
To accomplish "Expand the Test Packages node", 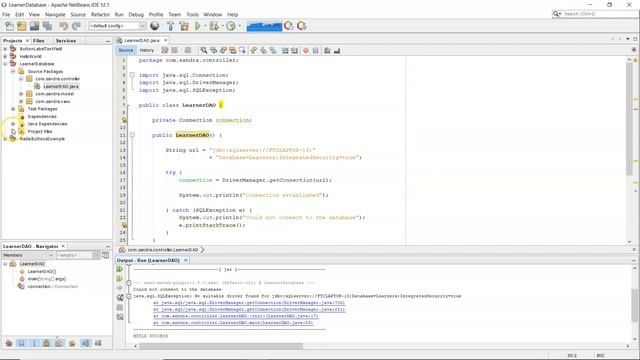I will pos(13,109).
